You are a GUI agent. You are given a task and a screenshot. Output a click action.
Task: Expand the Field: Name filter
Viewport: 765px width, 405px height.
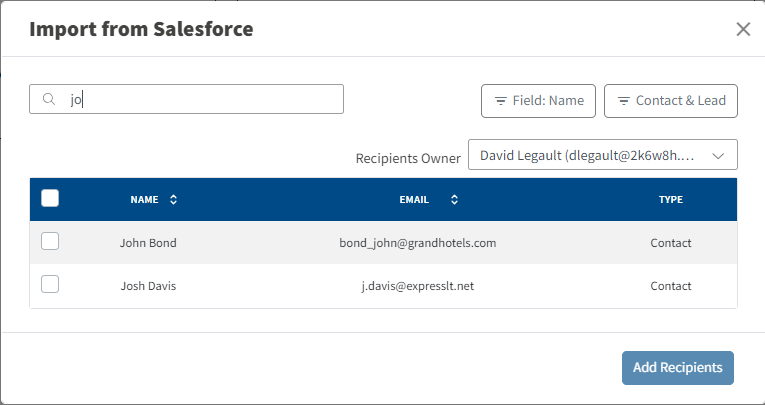(x=539, y=101)
